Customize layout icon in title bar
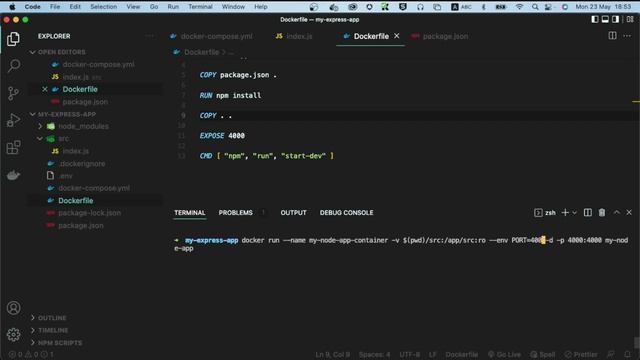Viewport: 640px width, 360px height. point(630,19)
